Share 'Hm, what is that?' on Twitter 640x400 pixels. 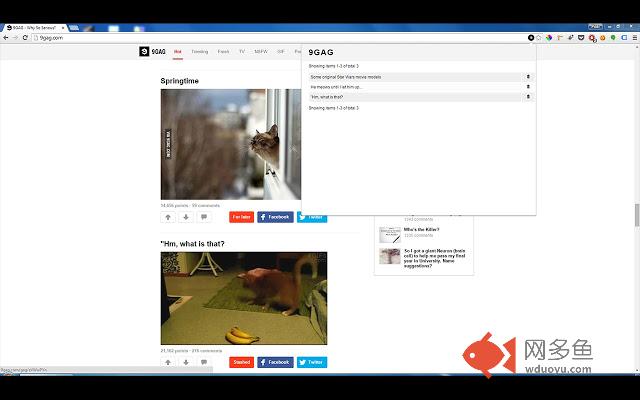pos(312,362)
